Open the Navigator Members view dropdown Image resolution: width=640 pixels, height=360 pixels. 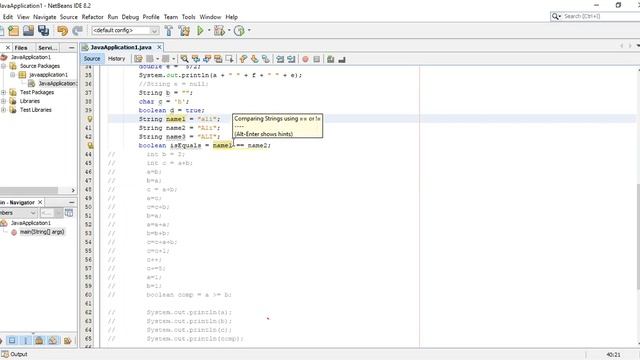pos(33,213)
